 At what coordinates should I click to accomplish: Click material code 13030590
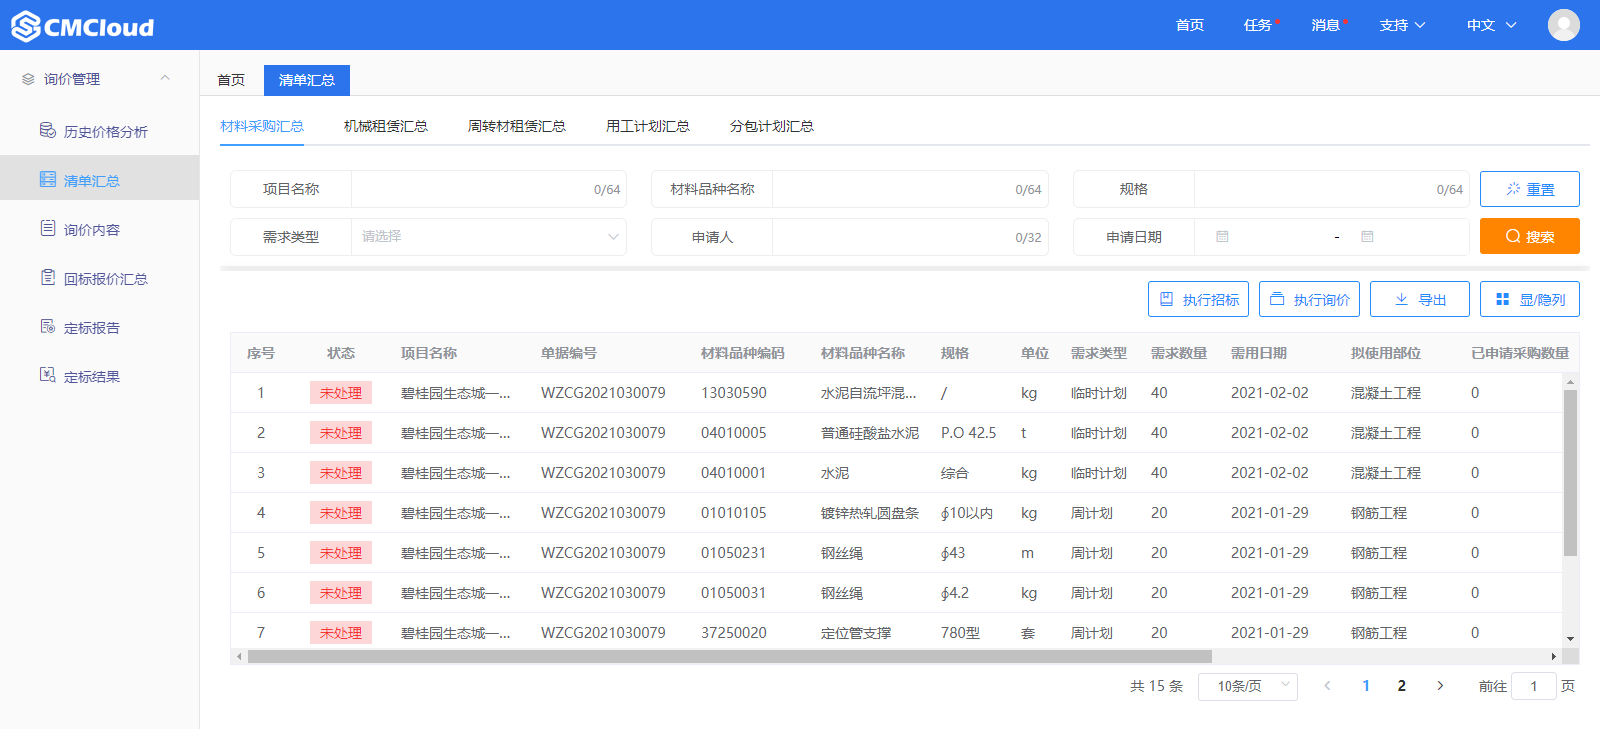pos(734,393)
